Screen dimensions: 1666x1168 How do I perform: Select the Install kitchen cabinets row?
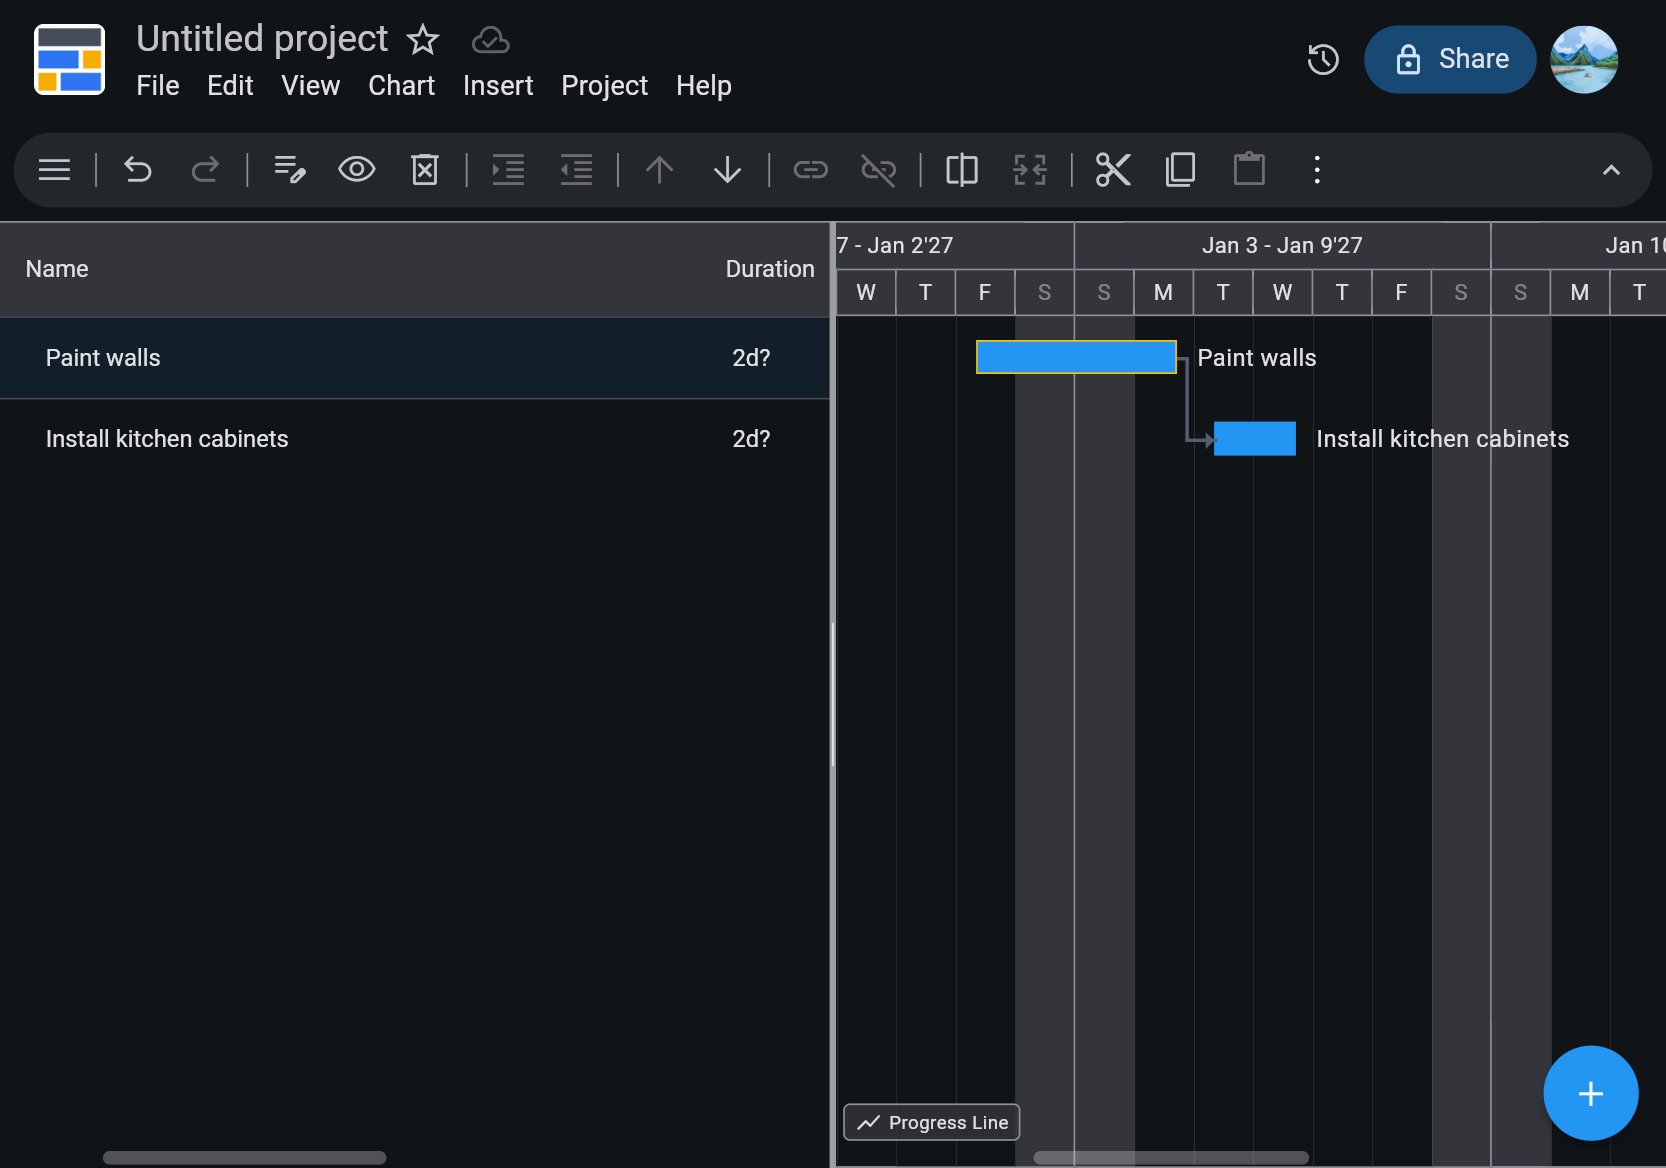point(415,439)
